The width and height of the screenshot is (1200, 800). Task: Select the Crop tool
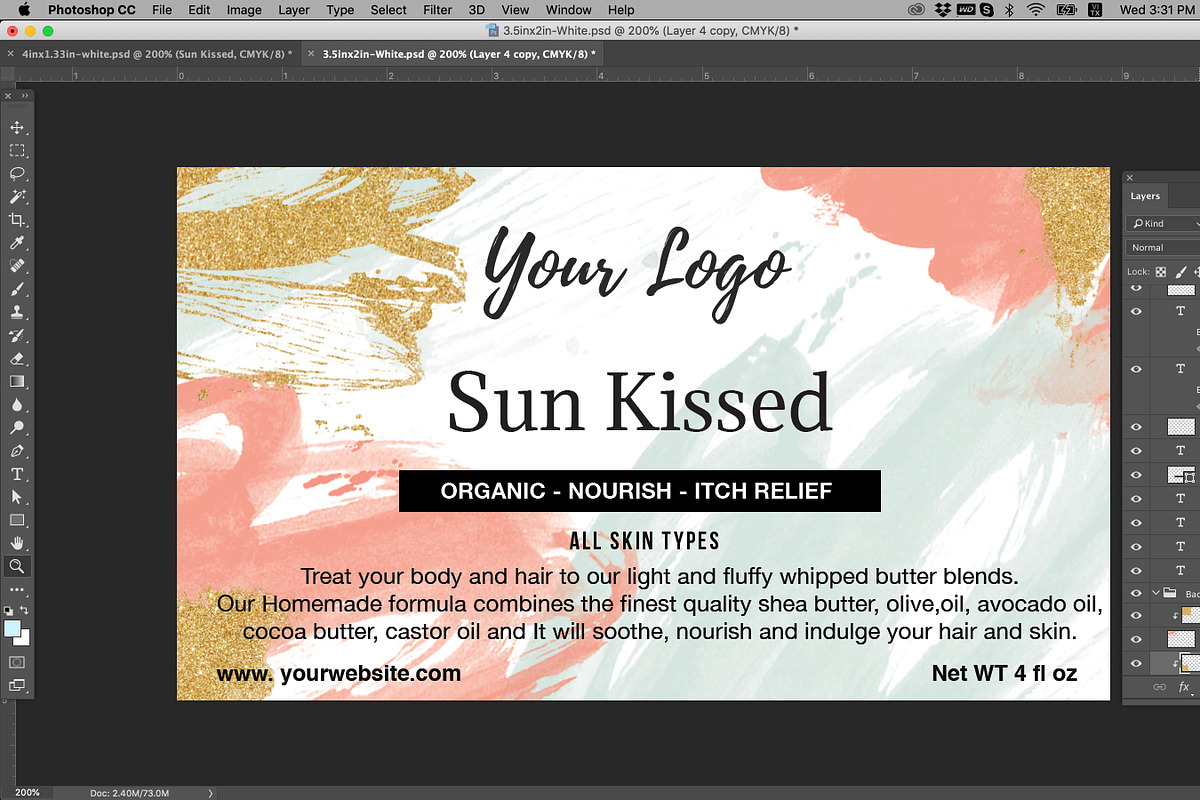[x=17, y=220]
